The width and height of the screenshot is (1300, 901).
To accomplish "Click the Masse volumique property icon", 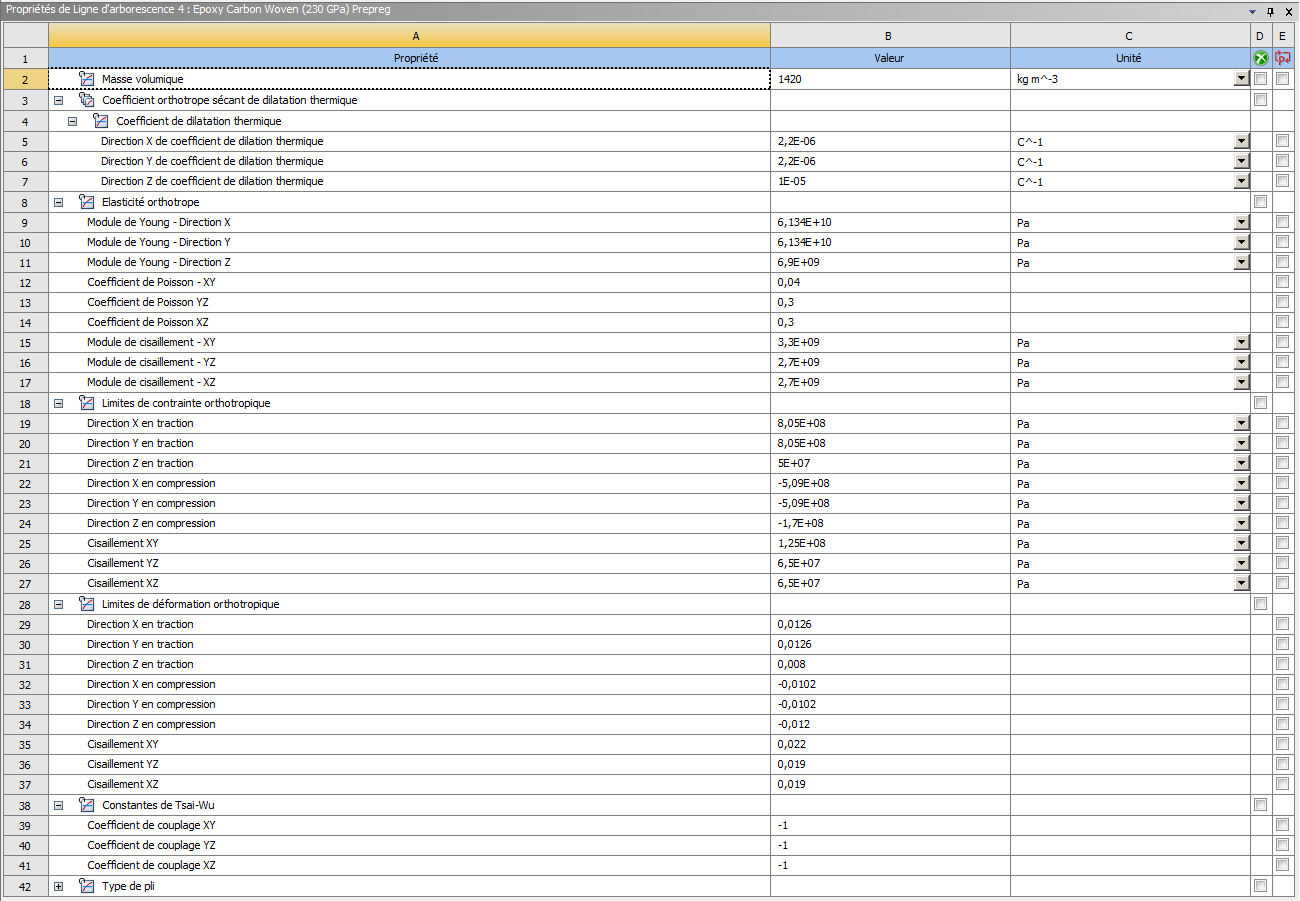I will pyautogui.click(x=87, y=79).
